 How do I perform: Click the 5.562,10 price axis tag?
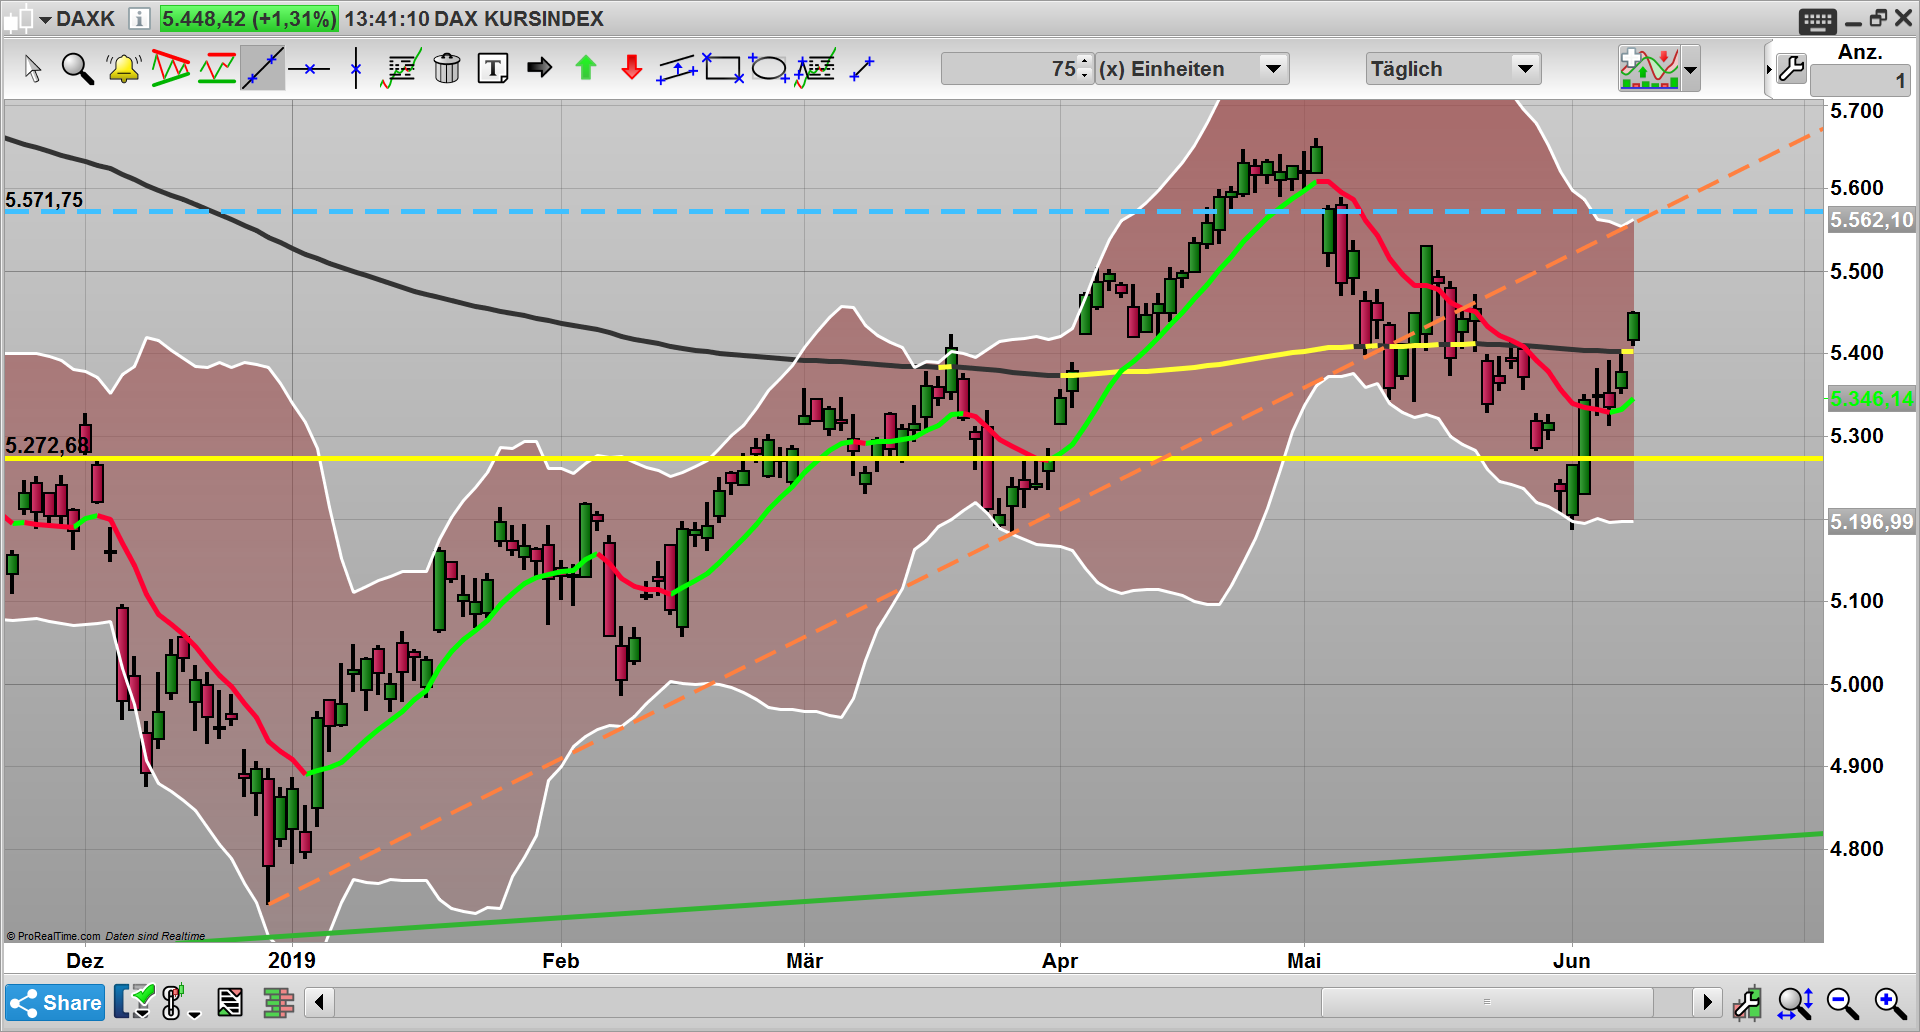click(1871, 220)
